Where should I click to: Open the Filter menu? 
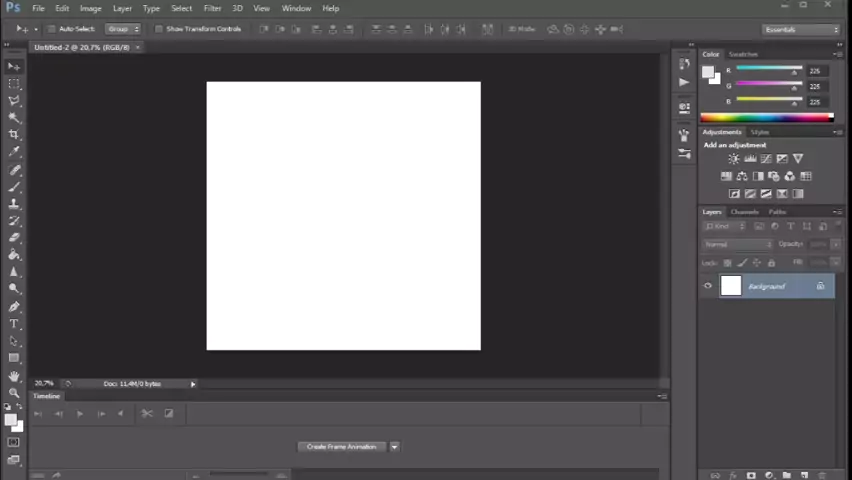click(x=212, y=8)
